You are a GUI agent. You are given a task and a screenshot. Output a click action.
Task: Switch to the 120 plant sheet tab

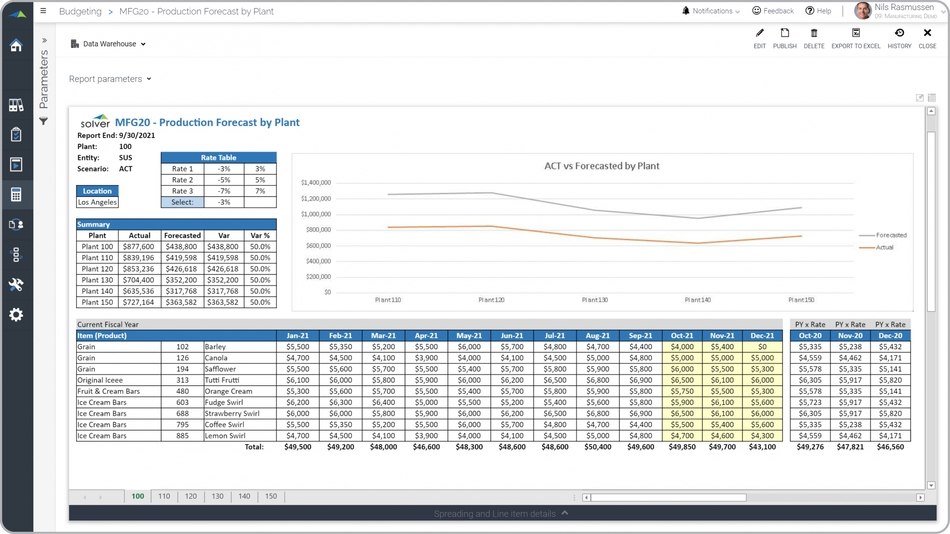click(x=190, y=496)
